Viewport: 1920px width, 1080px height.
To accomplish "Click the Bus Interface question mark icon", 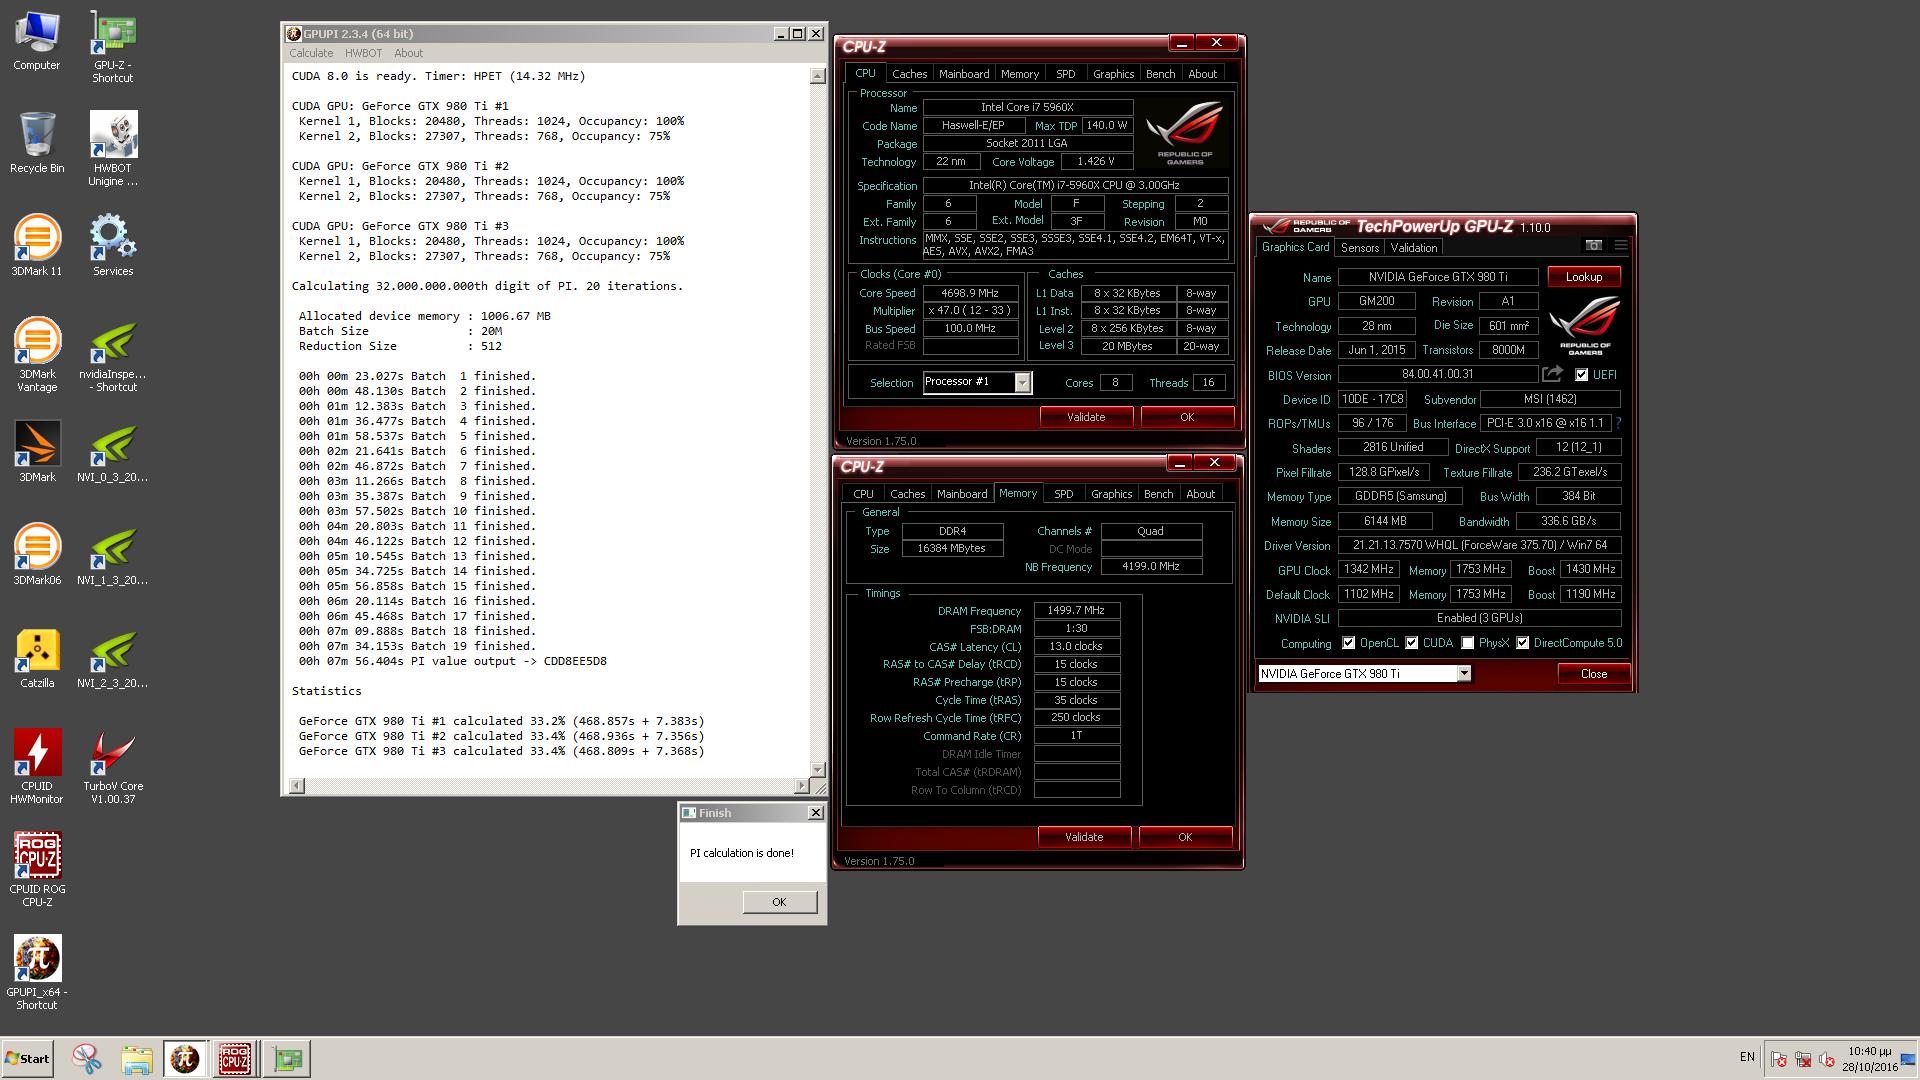I will coord(1618,423).
